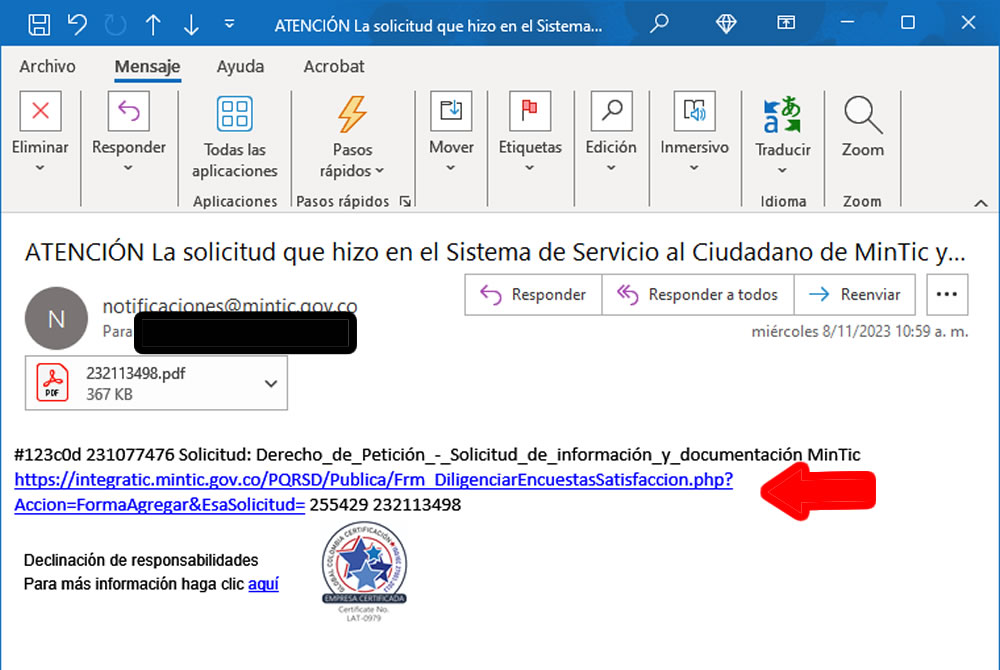Click the Responder button in message header
1000x670 pixels.
[x=533, y=295]
